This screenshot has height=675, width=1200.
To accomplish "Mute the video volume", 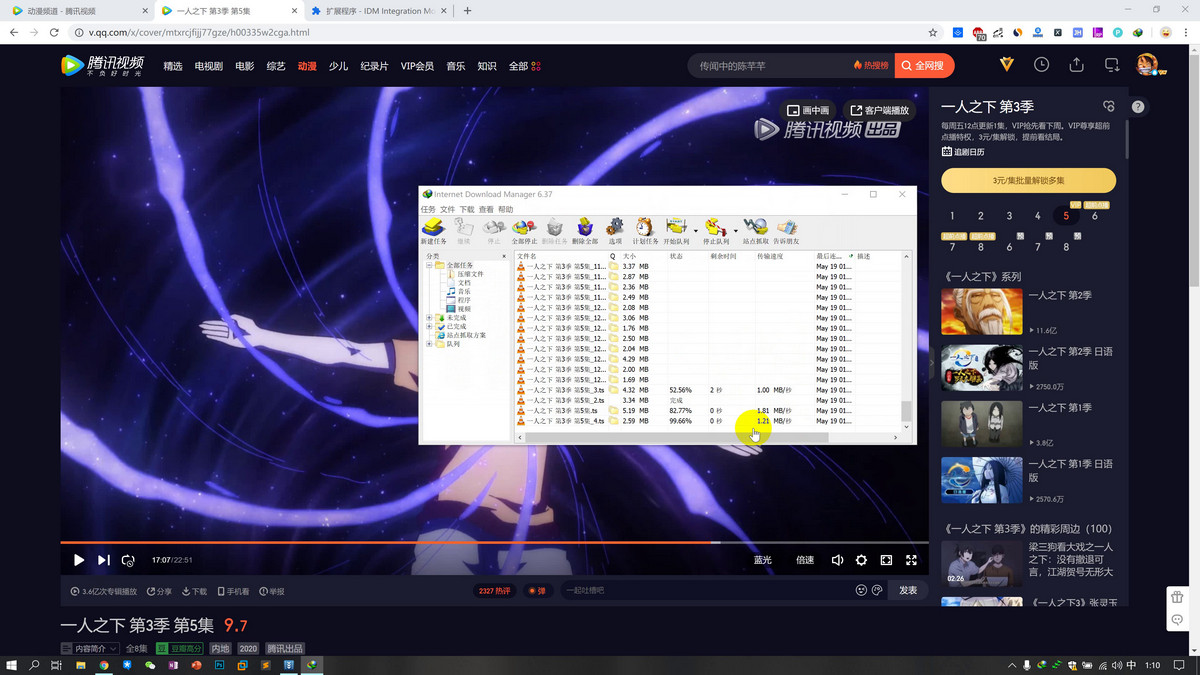I will coord(837,561).
